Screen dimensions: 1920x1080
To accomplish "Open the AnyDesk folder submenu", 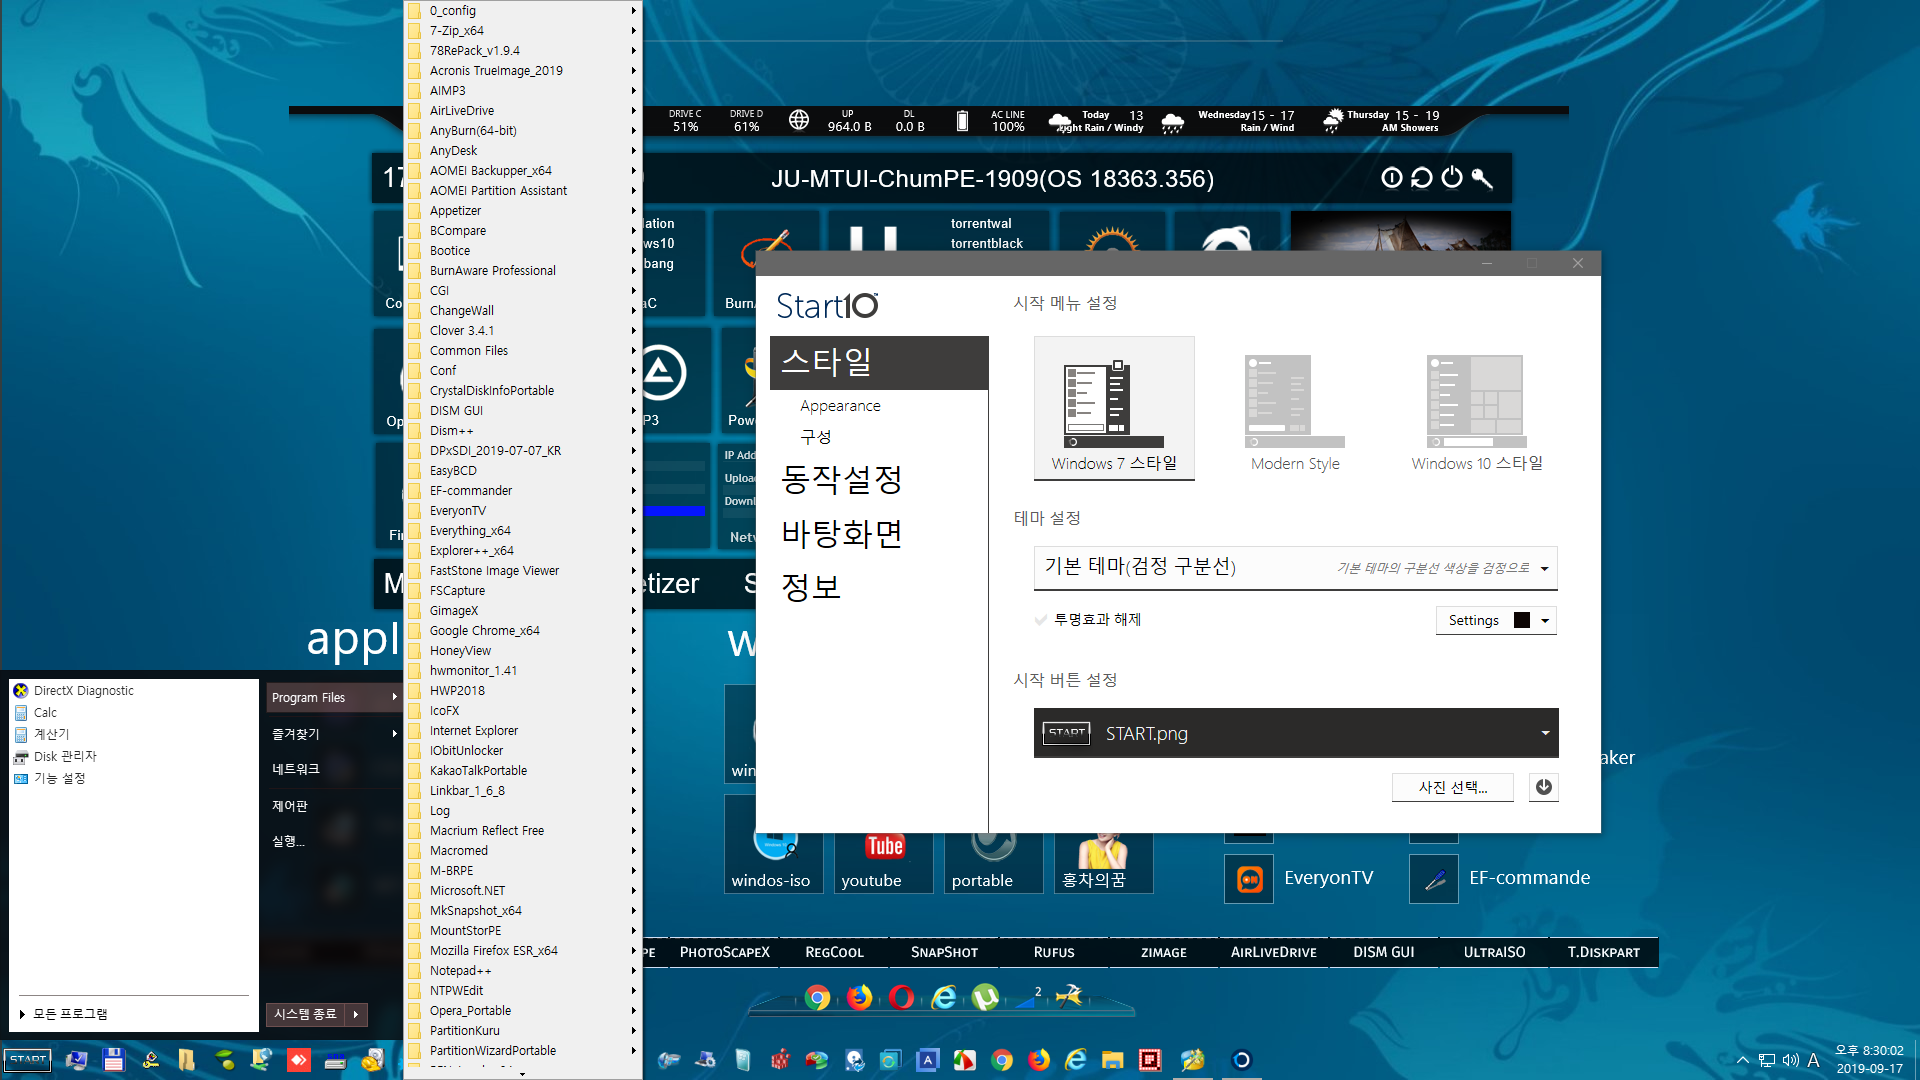I will pos(522,151).
